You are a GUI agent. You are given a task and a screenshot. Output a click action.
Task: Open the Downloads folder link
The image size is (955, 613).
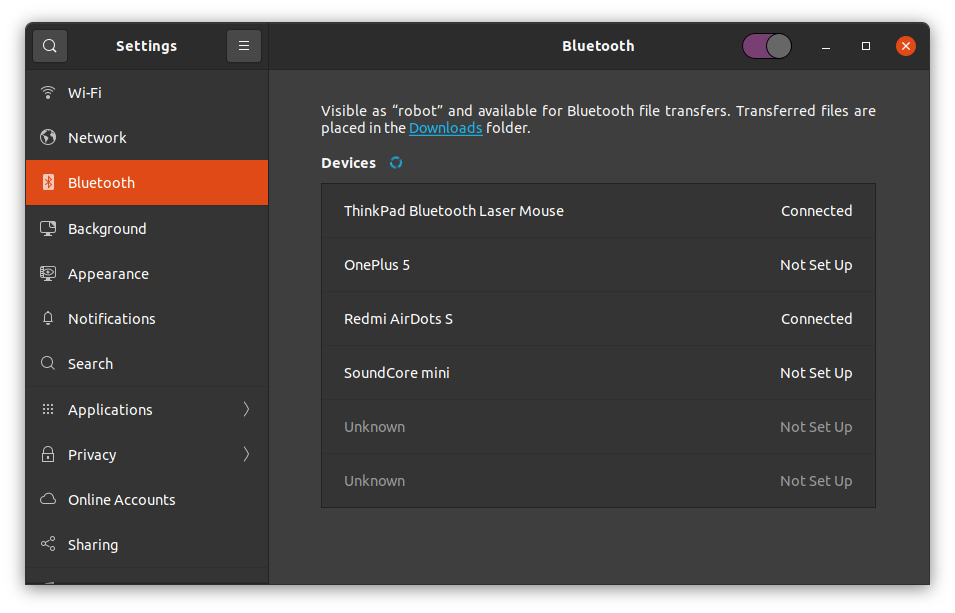click(445, 128)
